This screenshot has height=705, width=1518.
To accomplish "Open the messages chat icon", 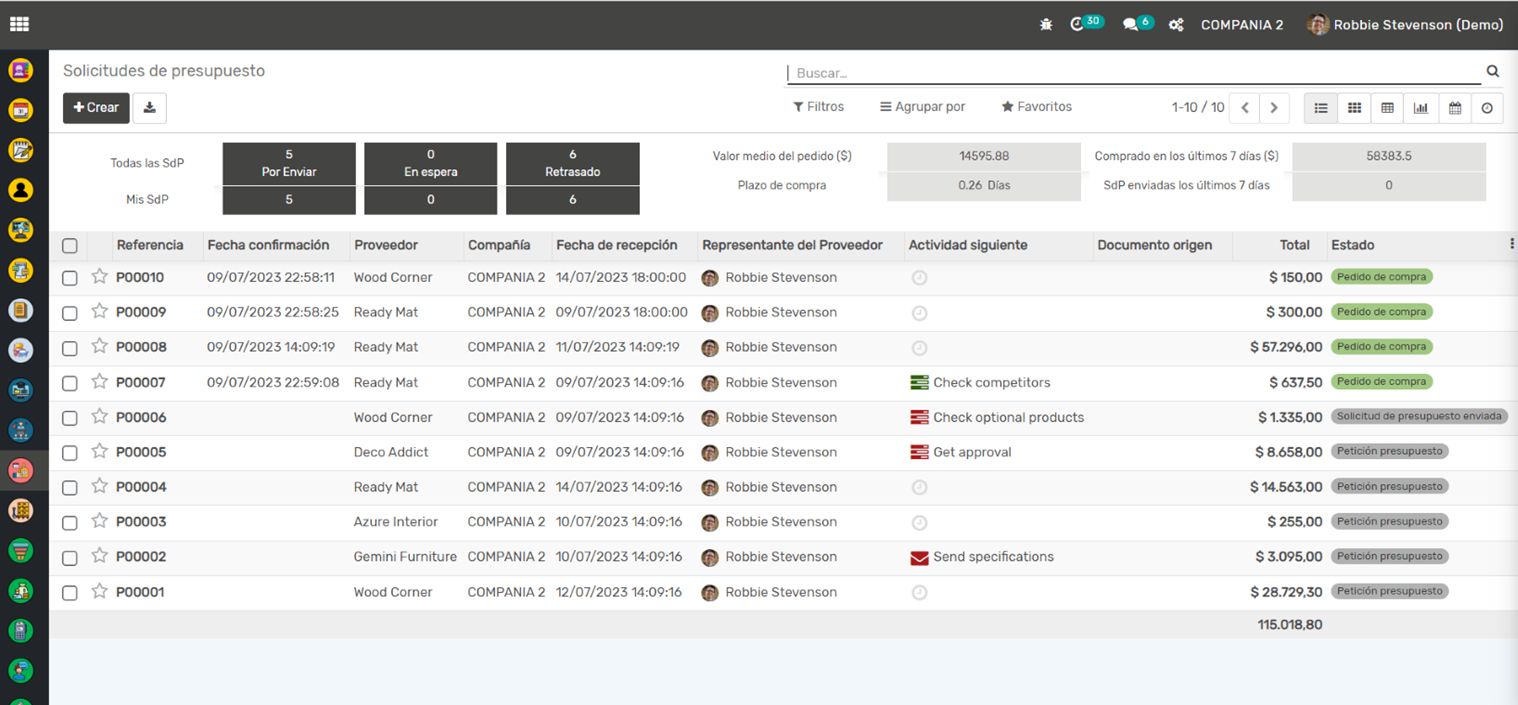I will click(x=1132, y=24).
